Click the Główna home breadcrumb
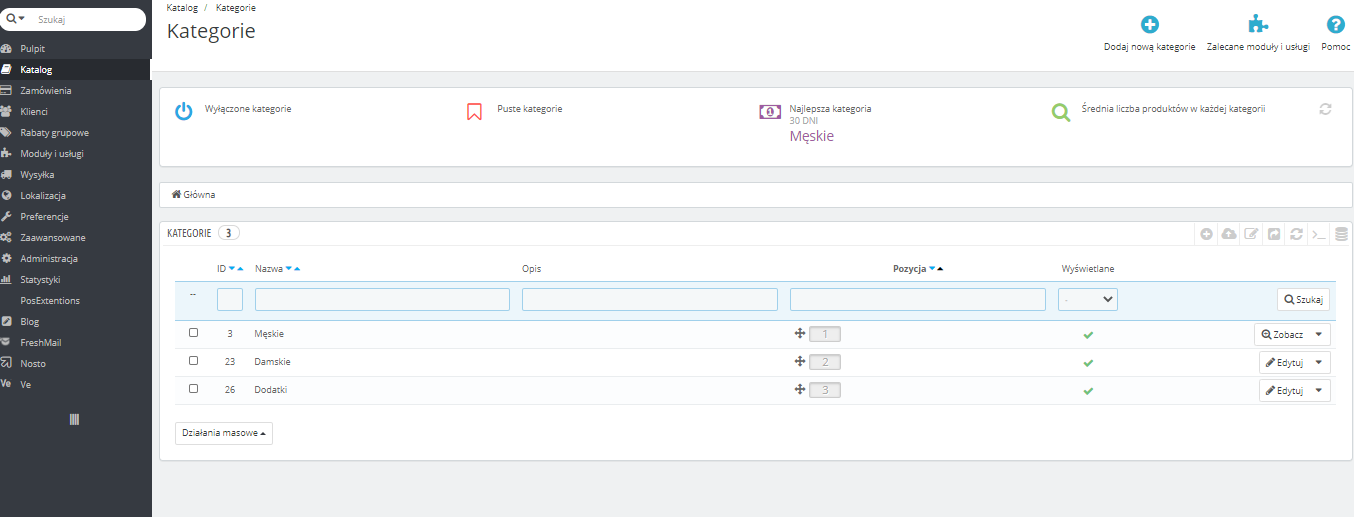This screenshot has height=517, width=1354. coord(193,194)
